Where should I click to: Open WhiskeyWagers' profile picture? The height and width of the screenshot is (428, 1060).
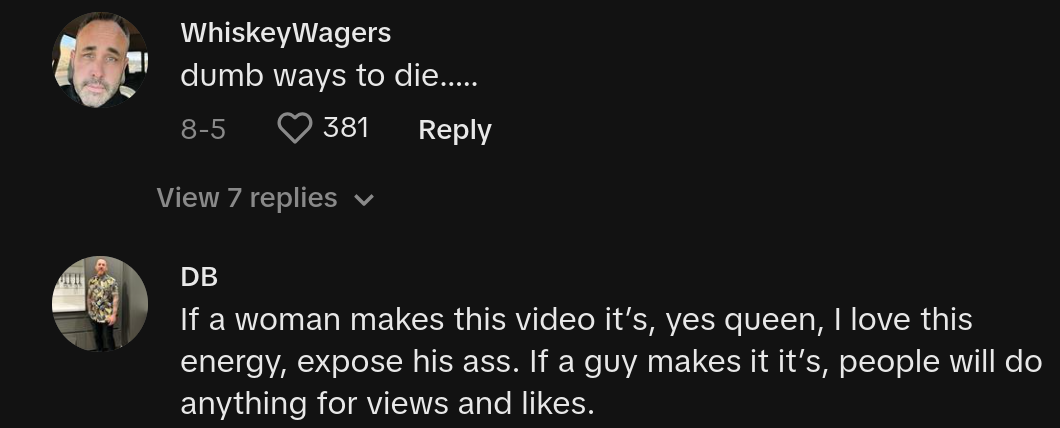100,60
